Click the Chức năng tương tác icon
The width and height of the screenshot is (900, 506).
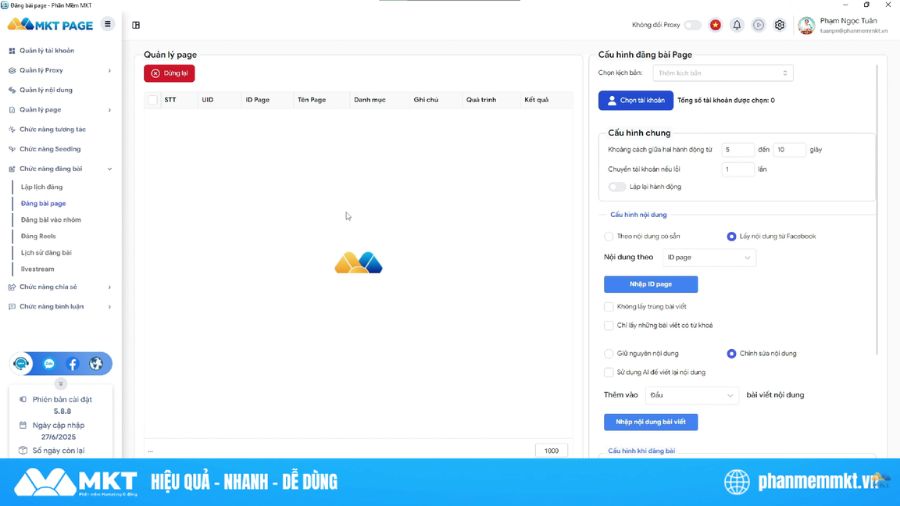click(x=12, y=129)
